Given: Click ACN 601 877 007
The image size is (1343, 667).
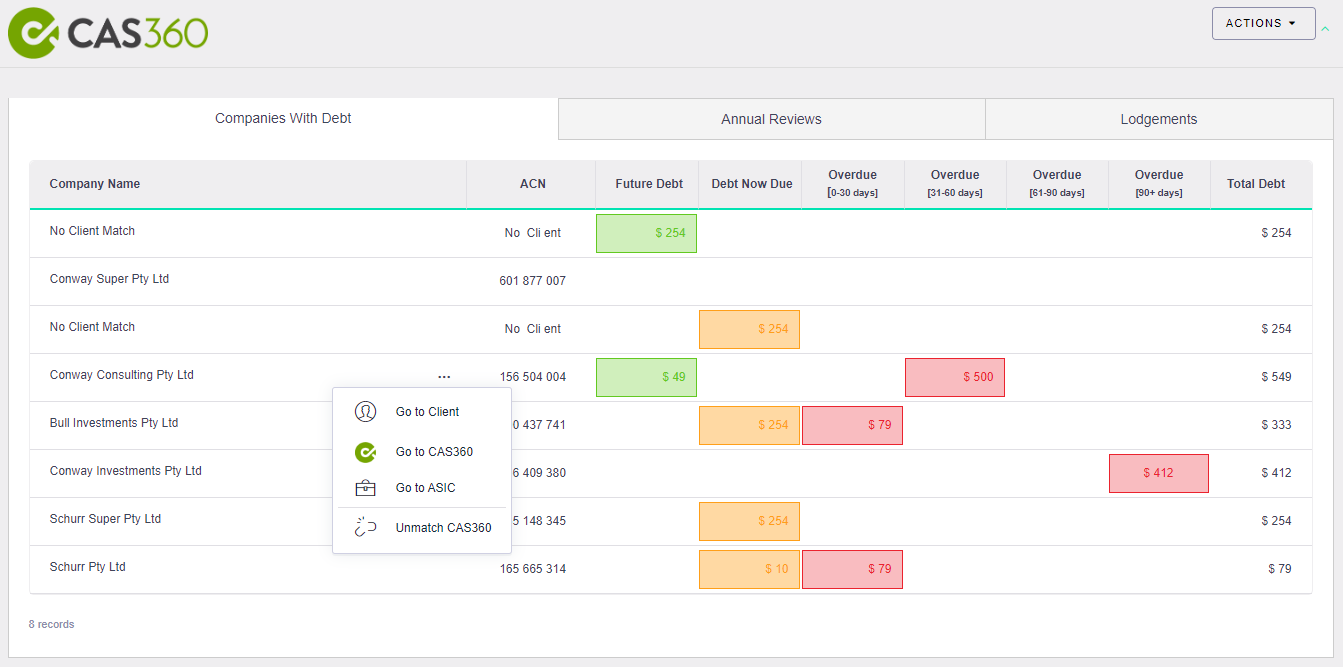Looking at the screenshot, I should [x=533, y=281].
